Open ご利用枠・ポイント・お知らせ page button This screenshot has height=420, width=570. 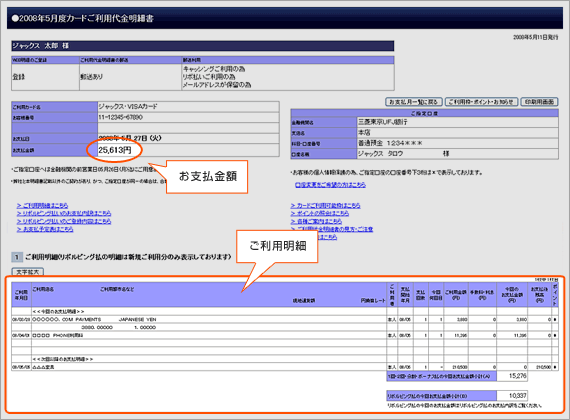click(x=481, y=102)
